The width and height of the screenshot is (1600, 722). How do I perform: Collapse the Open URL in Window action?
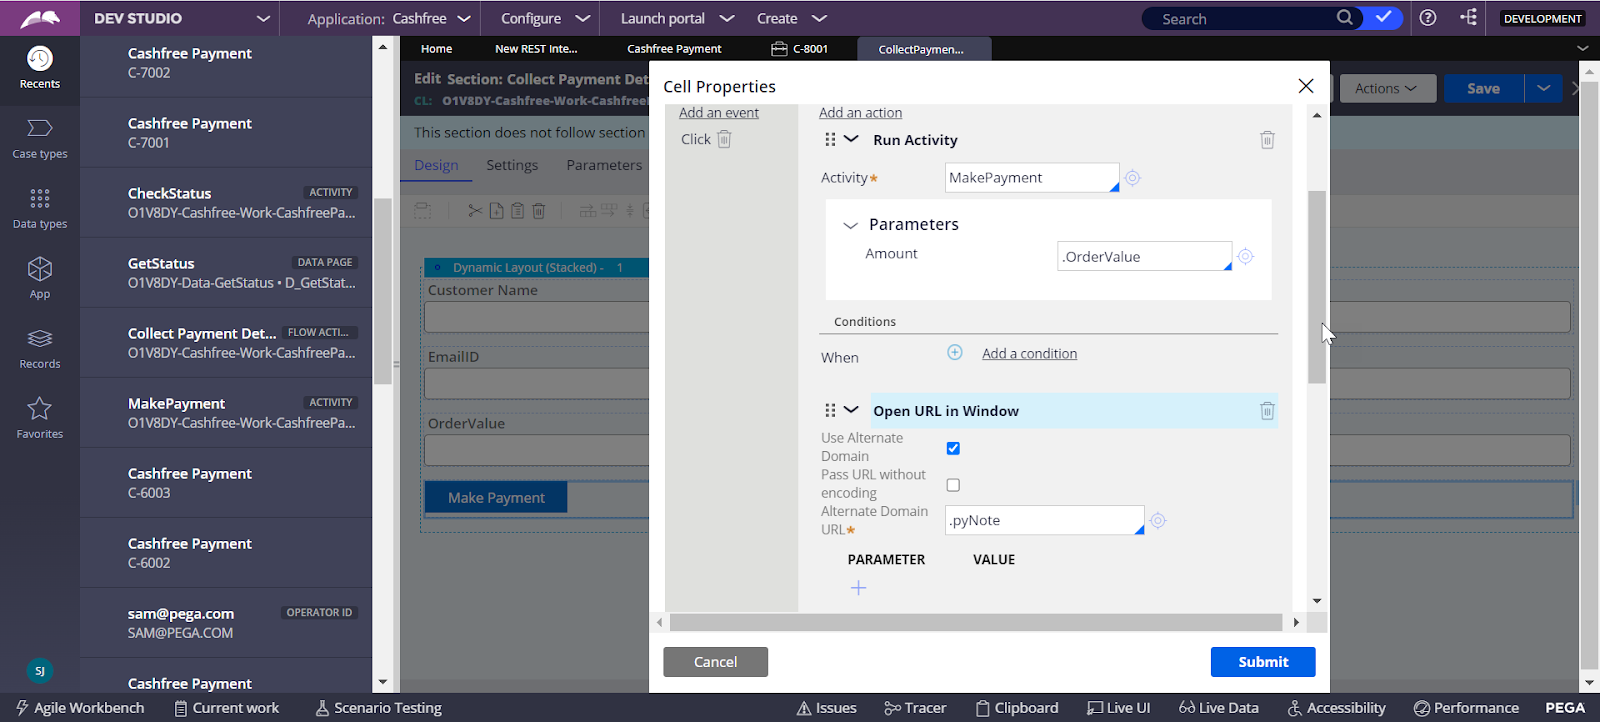pos(851,410)
